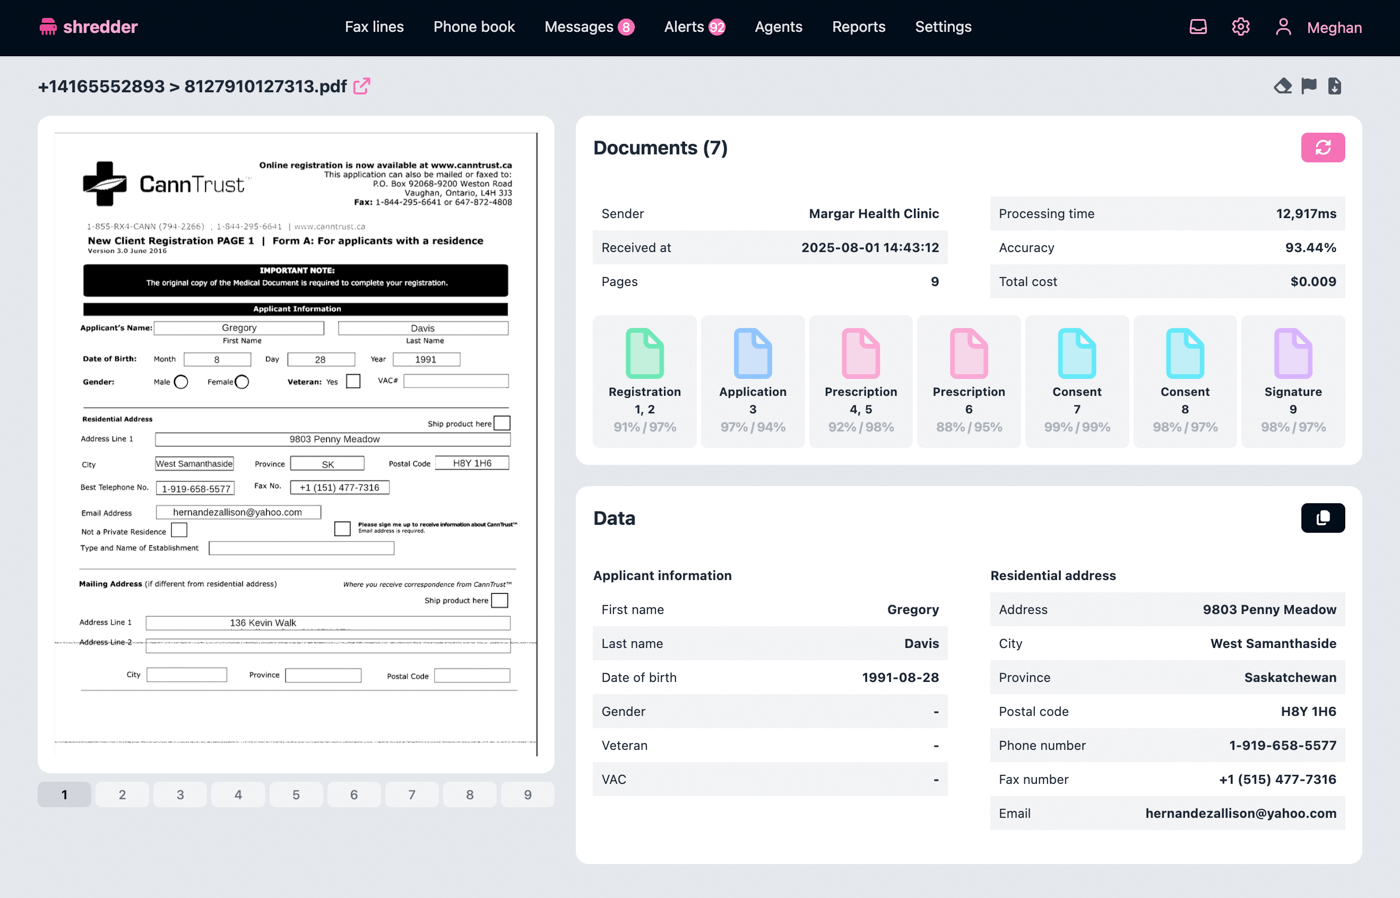Click the shredder logo
The image size is (1400, 898).
click(87, 27)
